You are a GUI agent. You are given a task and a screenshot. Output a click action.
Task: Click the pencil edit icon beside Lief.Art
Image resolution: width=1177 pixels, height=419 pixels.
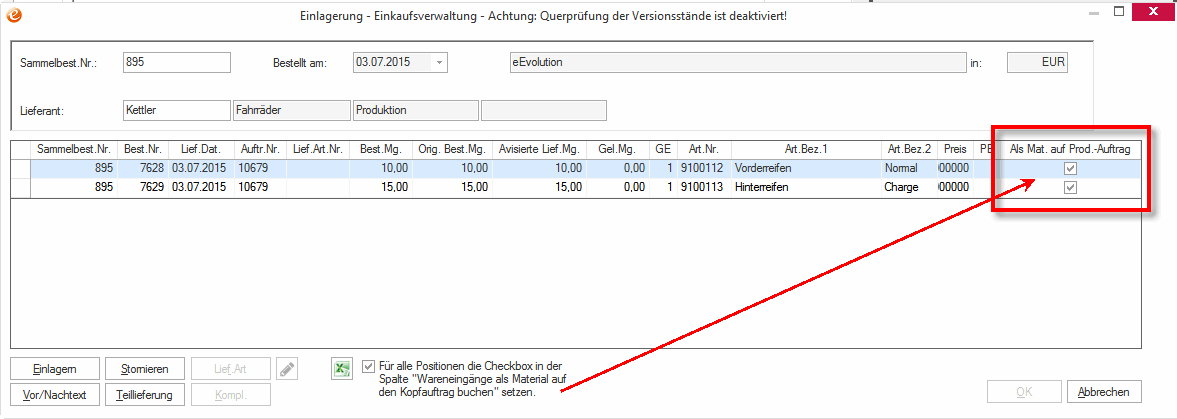click(x=287, y=369)
